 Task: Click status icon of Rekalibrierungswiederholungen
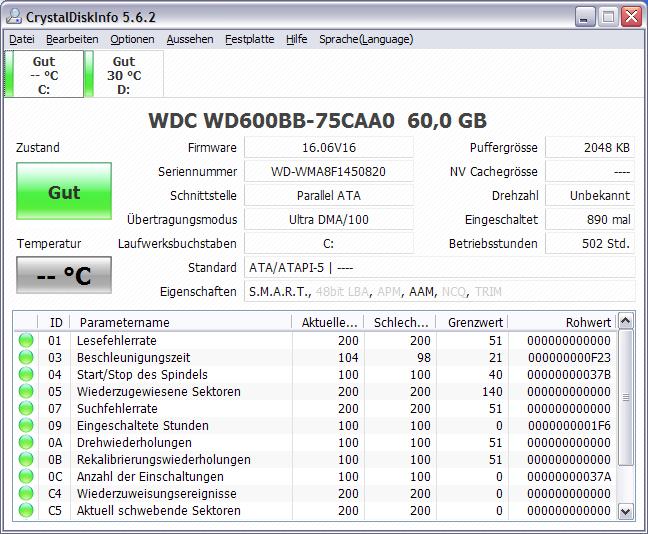coord(26,459)
